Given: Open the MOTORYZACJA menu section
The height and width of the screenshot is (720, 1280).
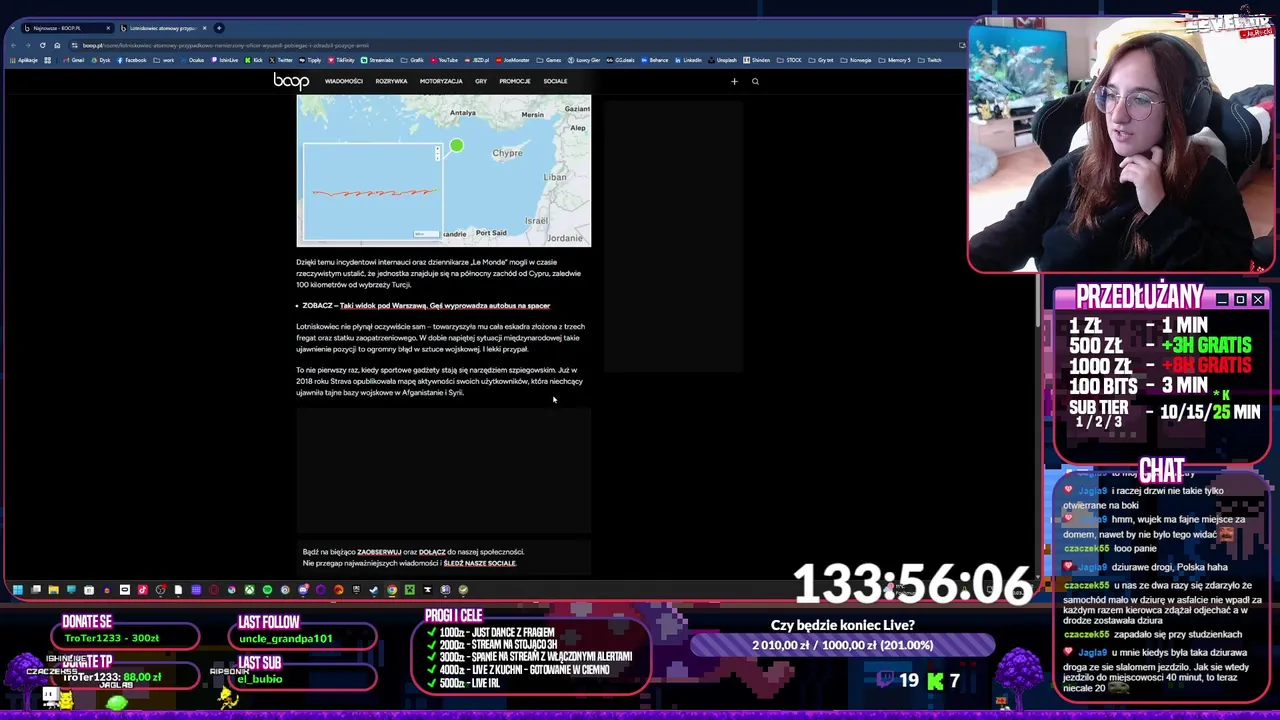Looking at the screenshot, I should (441, 81).
